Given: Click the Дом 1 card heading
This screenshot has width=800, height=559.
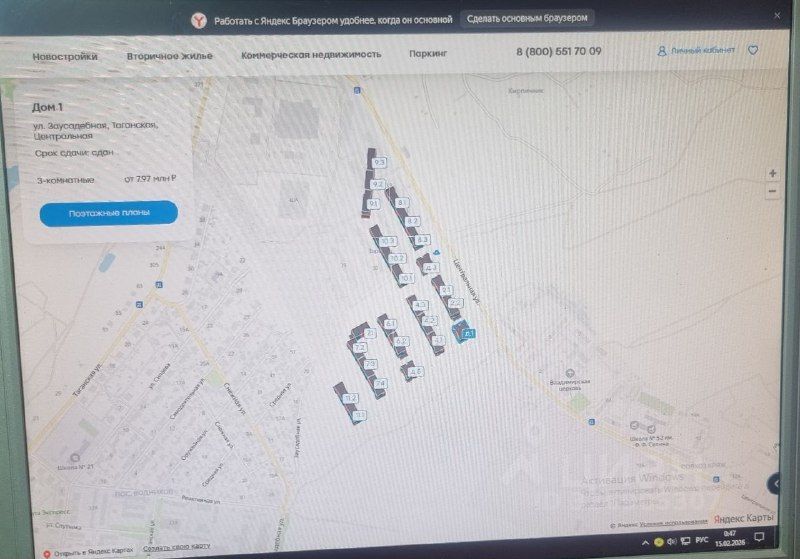Looking at the screenshot, I should pos(47,107).
